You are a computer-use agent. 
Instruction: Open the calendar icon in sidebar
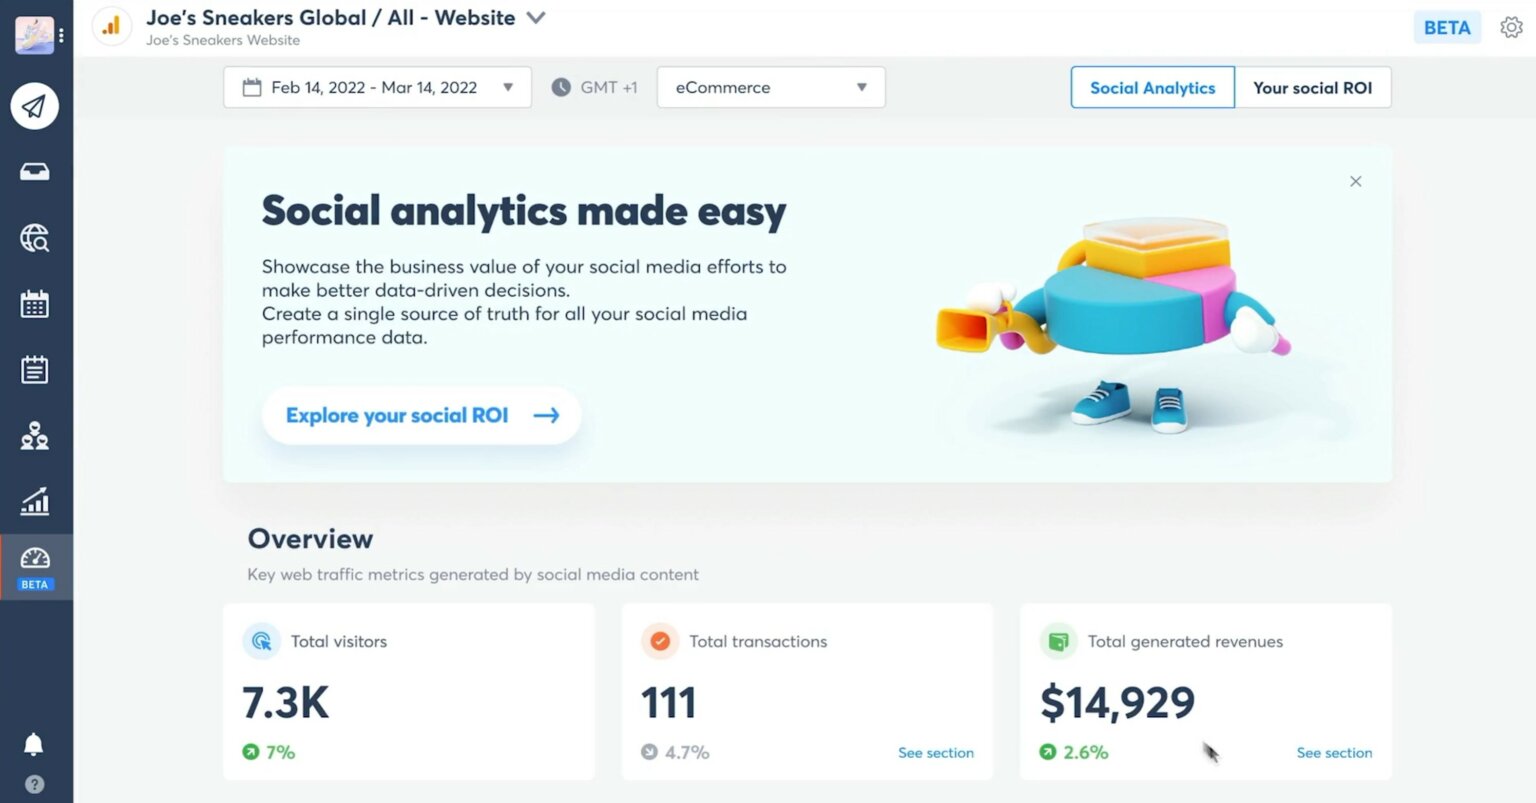tap(35, 303)
